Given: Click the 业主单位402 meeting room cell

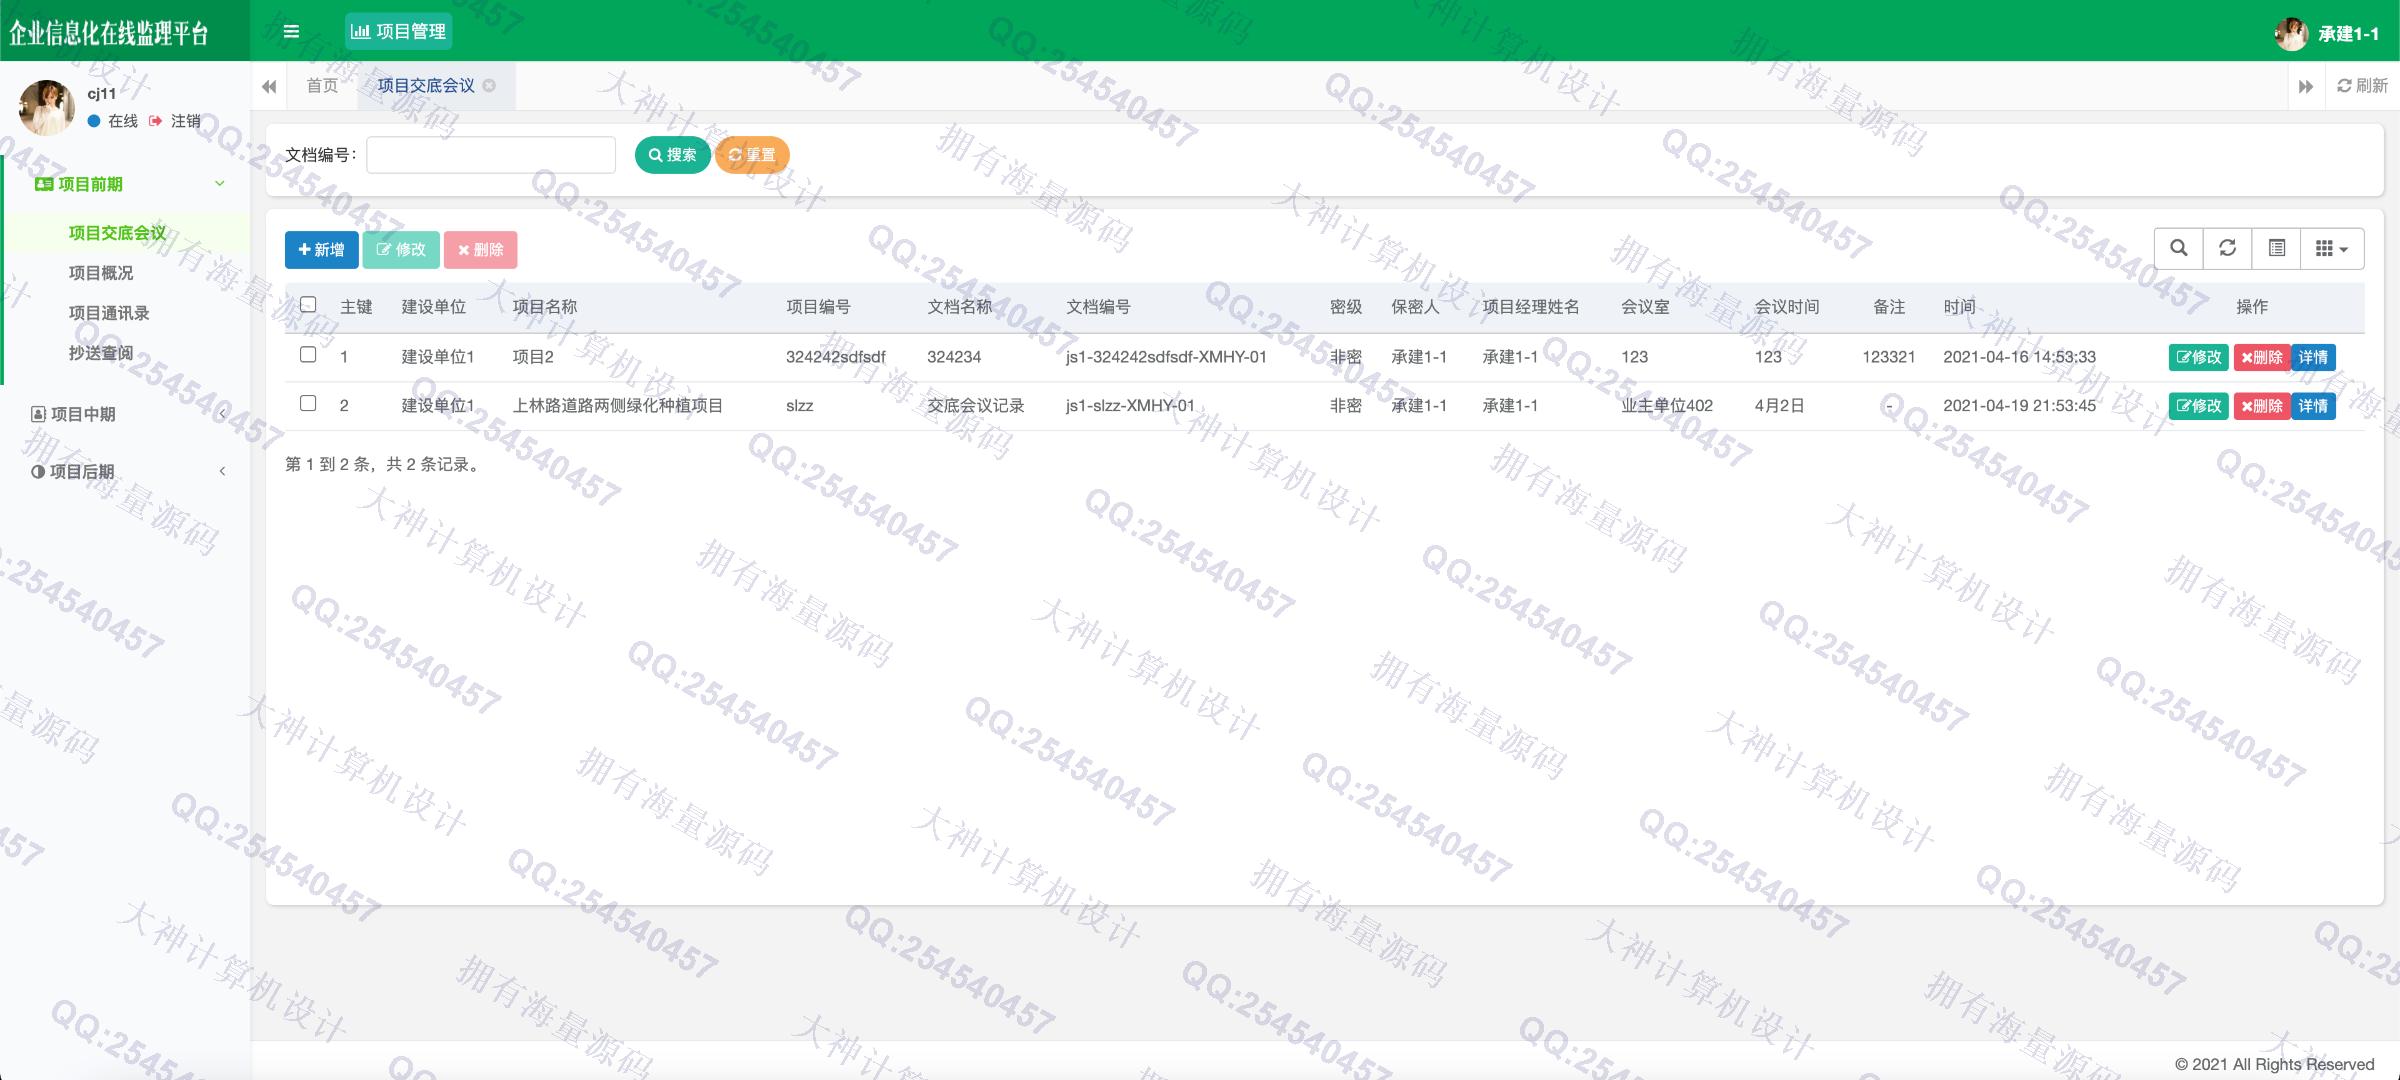Looking at the screenshot, I should pyautogui.click(x=1667, y=406).
